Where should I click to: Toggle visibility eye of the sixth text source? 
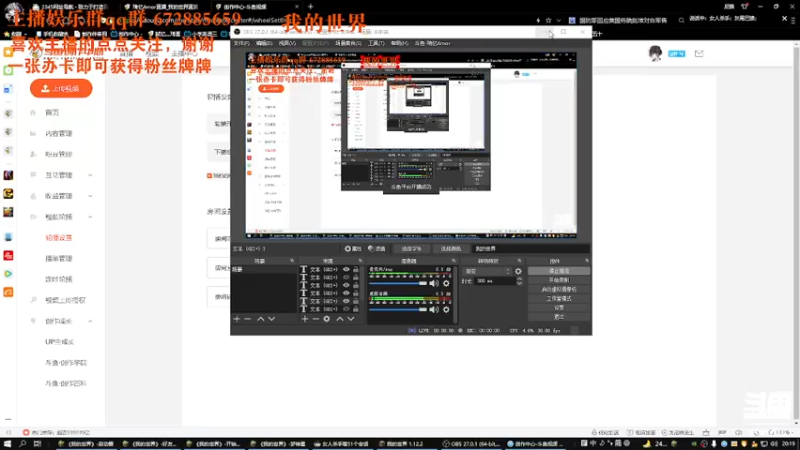coord(346,309)
